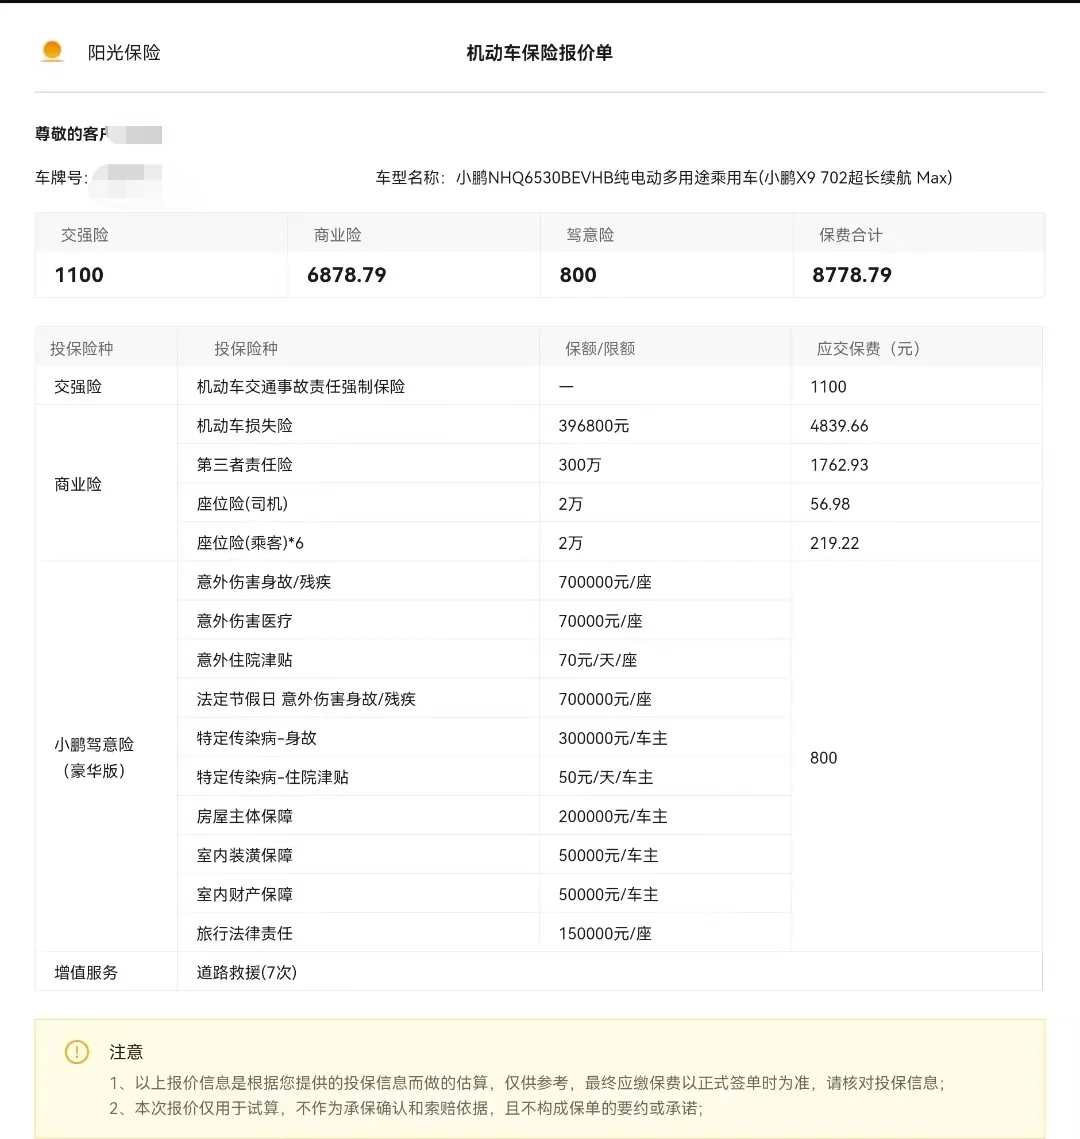Click the limit 150000元/座
1080x1139 pixels.
pyautogui.click(x=605, y=933)
